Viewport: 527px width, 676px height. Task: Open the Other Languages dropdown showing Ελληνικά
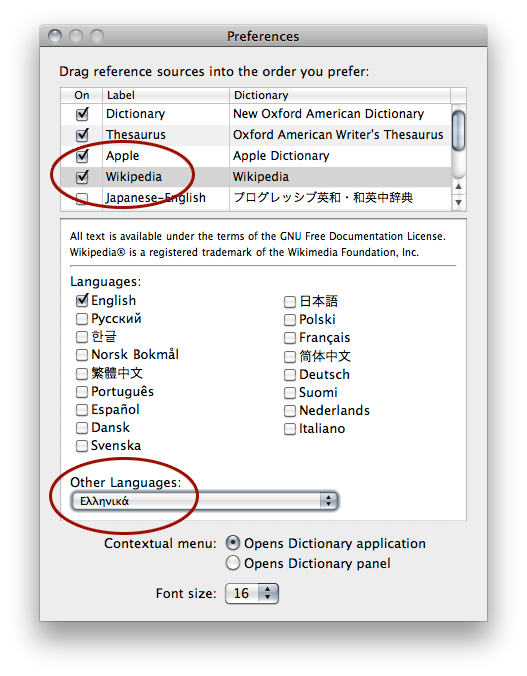pos(205,501)
